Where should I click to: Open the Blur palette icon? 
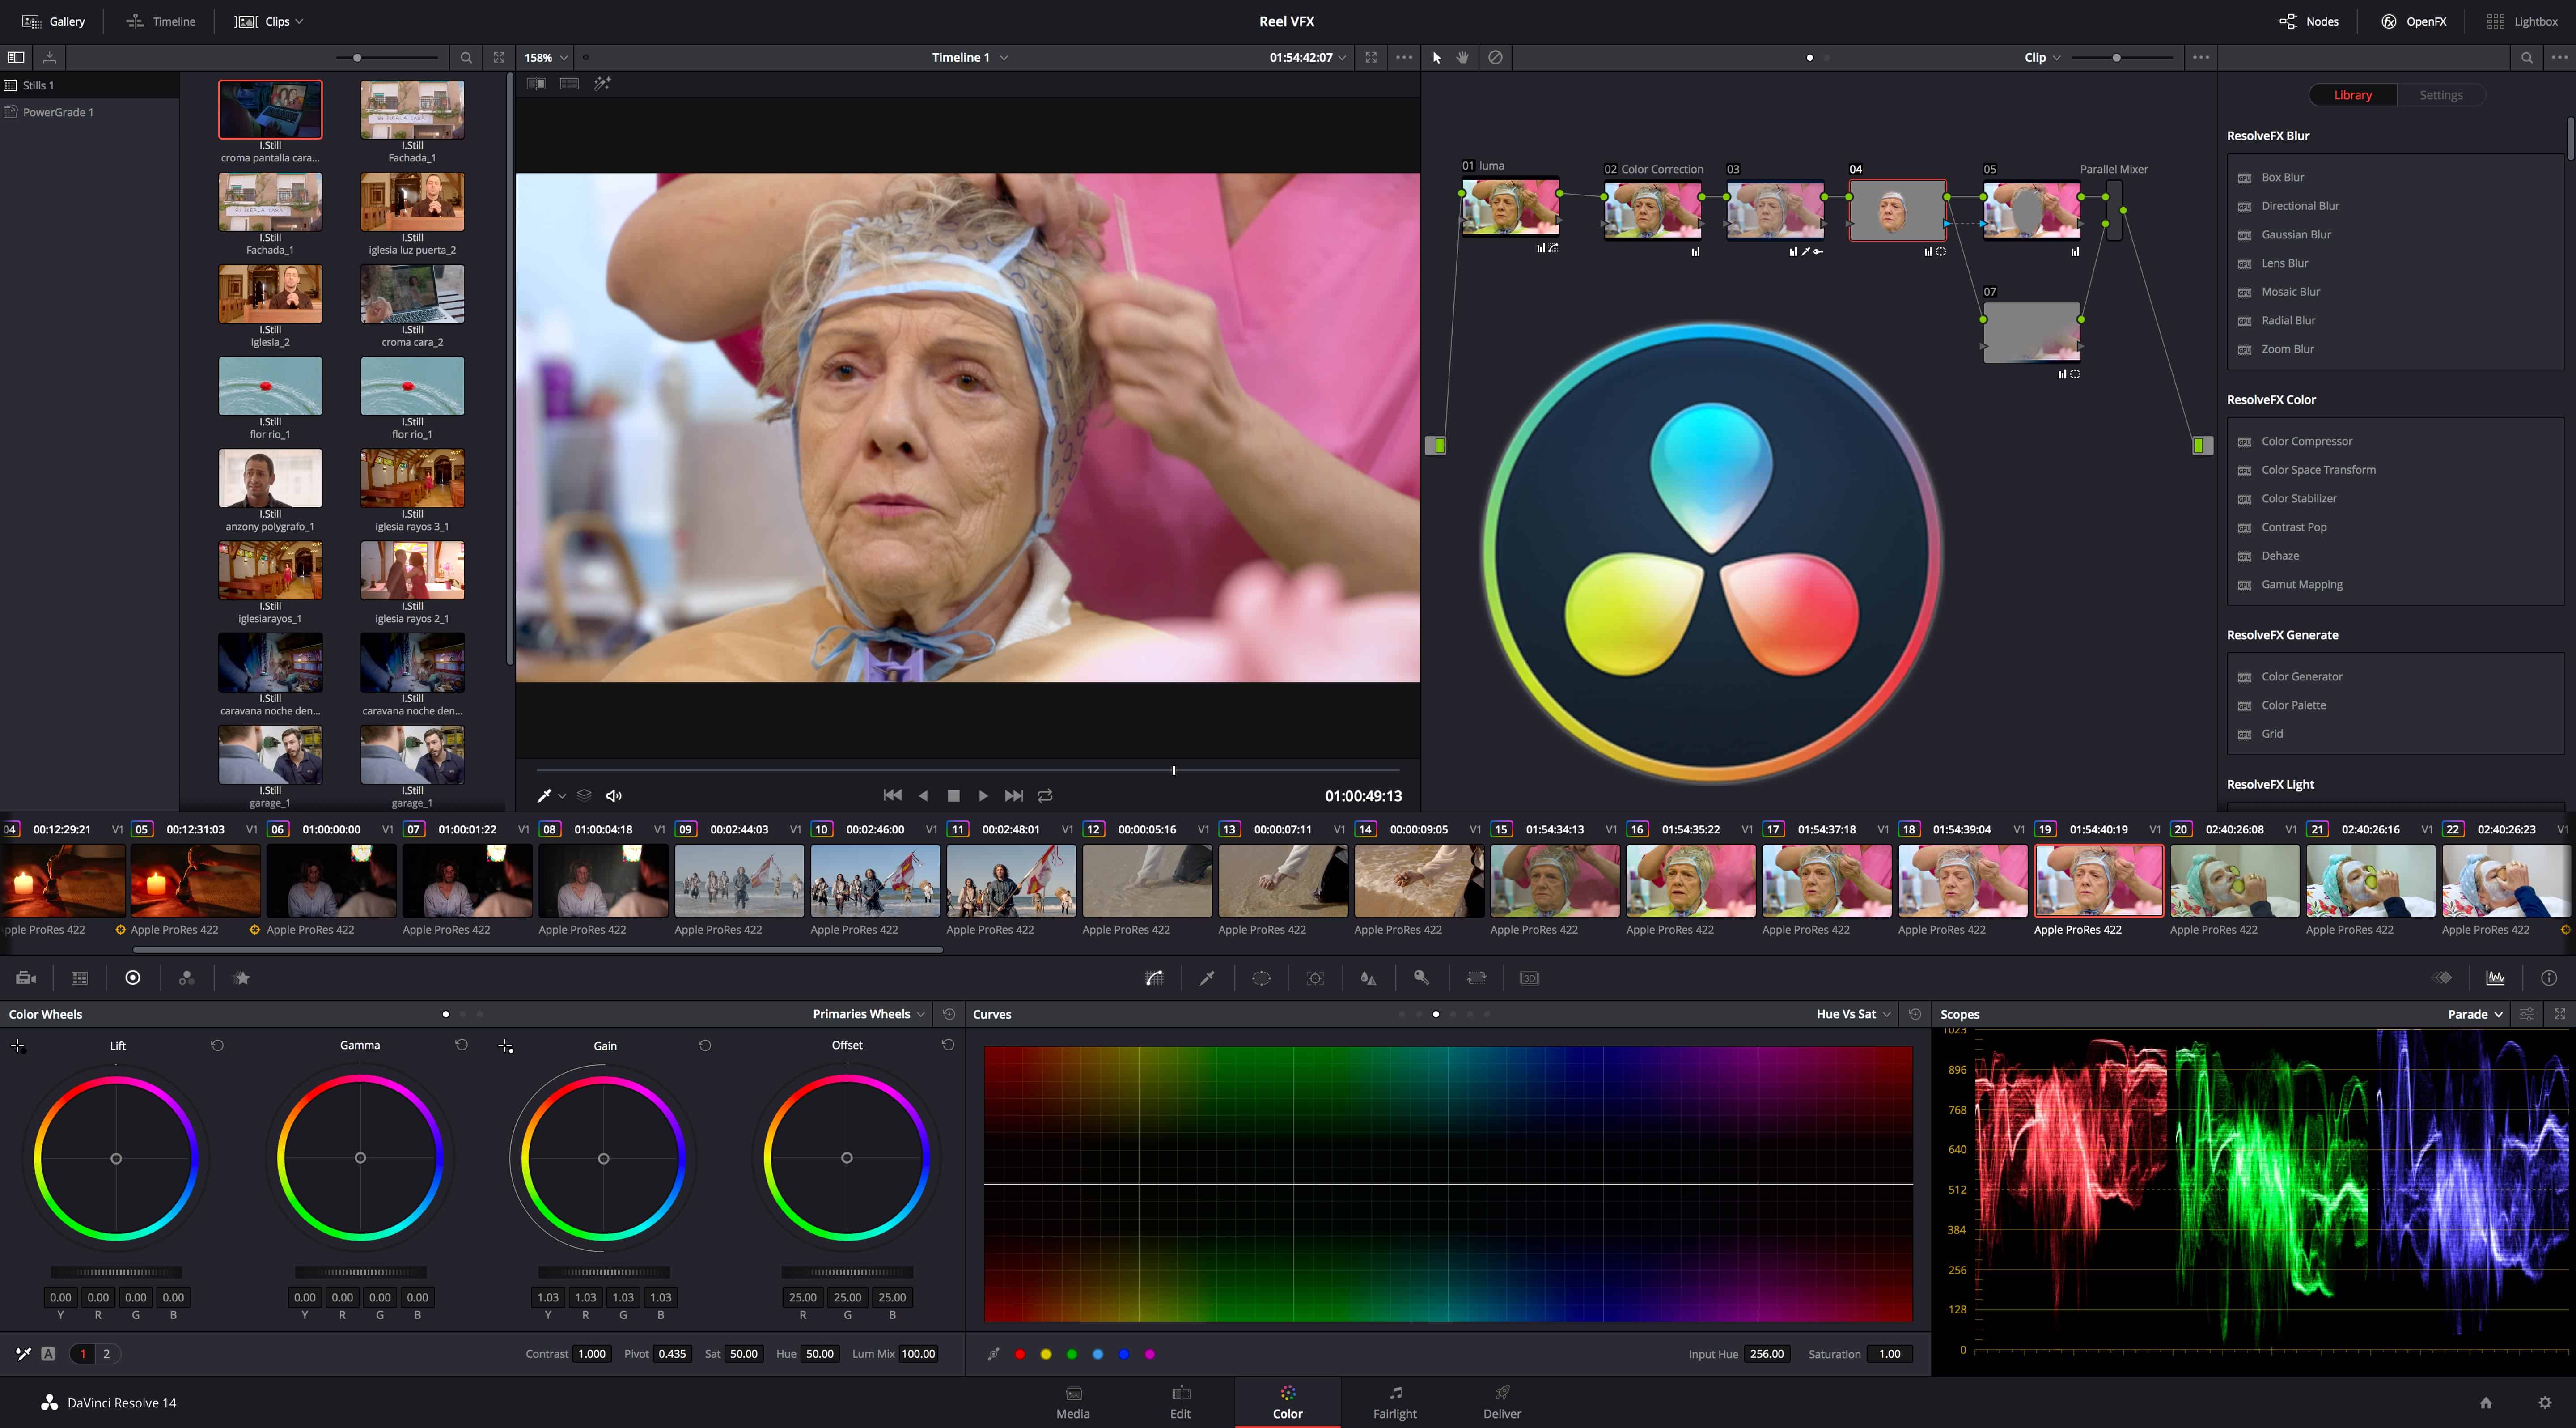click(1368, 978)
